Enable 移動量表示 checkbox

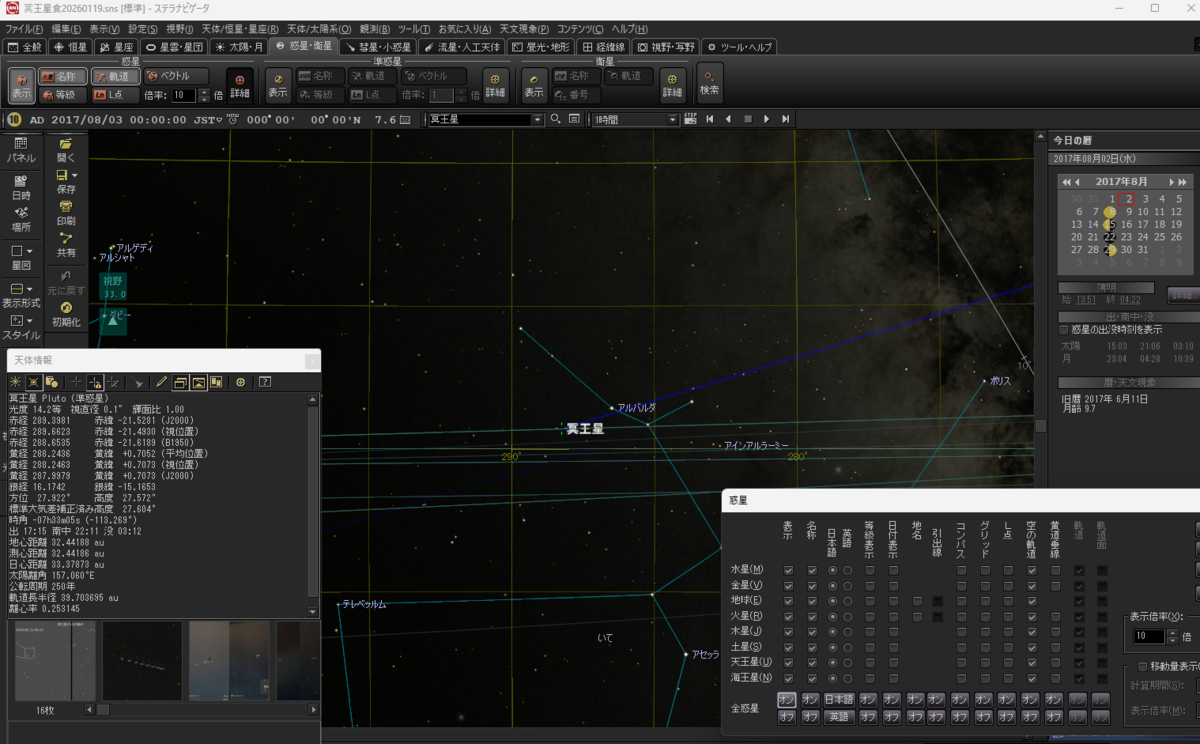click(x=1143, y=667)
